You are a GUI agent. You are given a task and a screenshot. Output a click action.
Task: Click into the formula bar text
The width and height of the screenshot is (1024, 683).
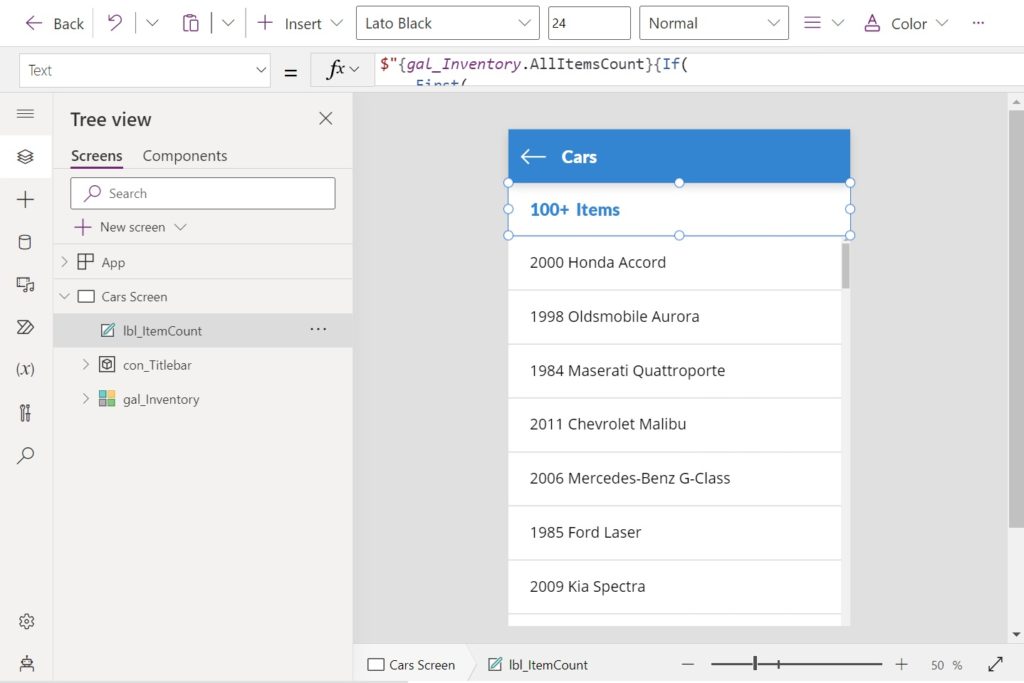tap(699, 69)
